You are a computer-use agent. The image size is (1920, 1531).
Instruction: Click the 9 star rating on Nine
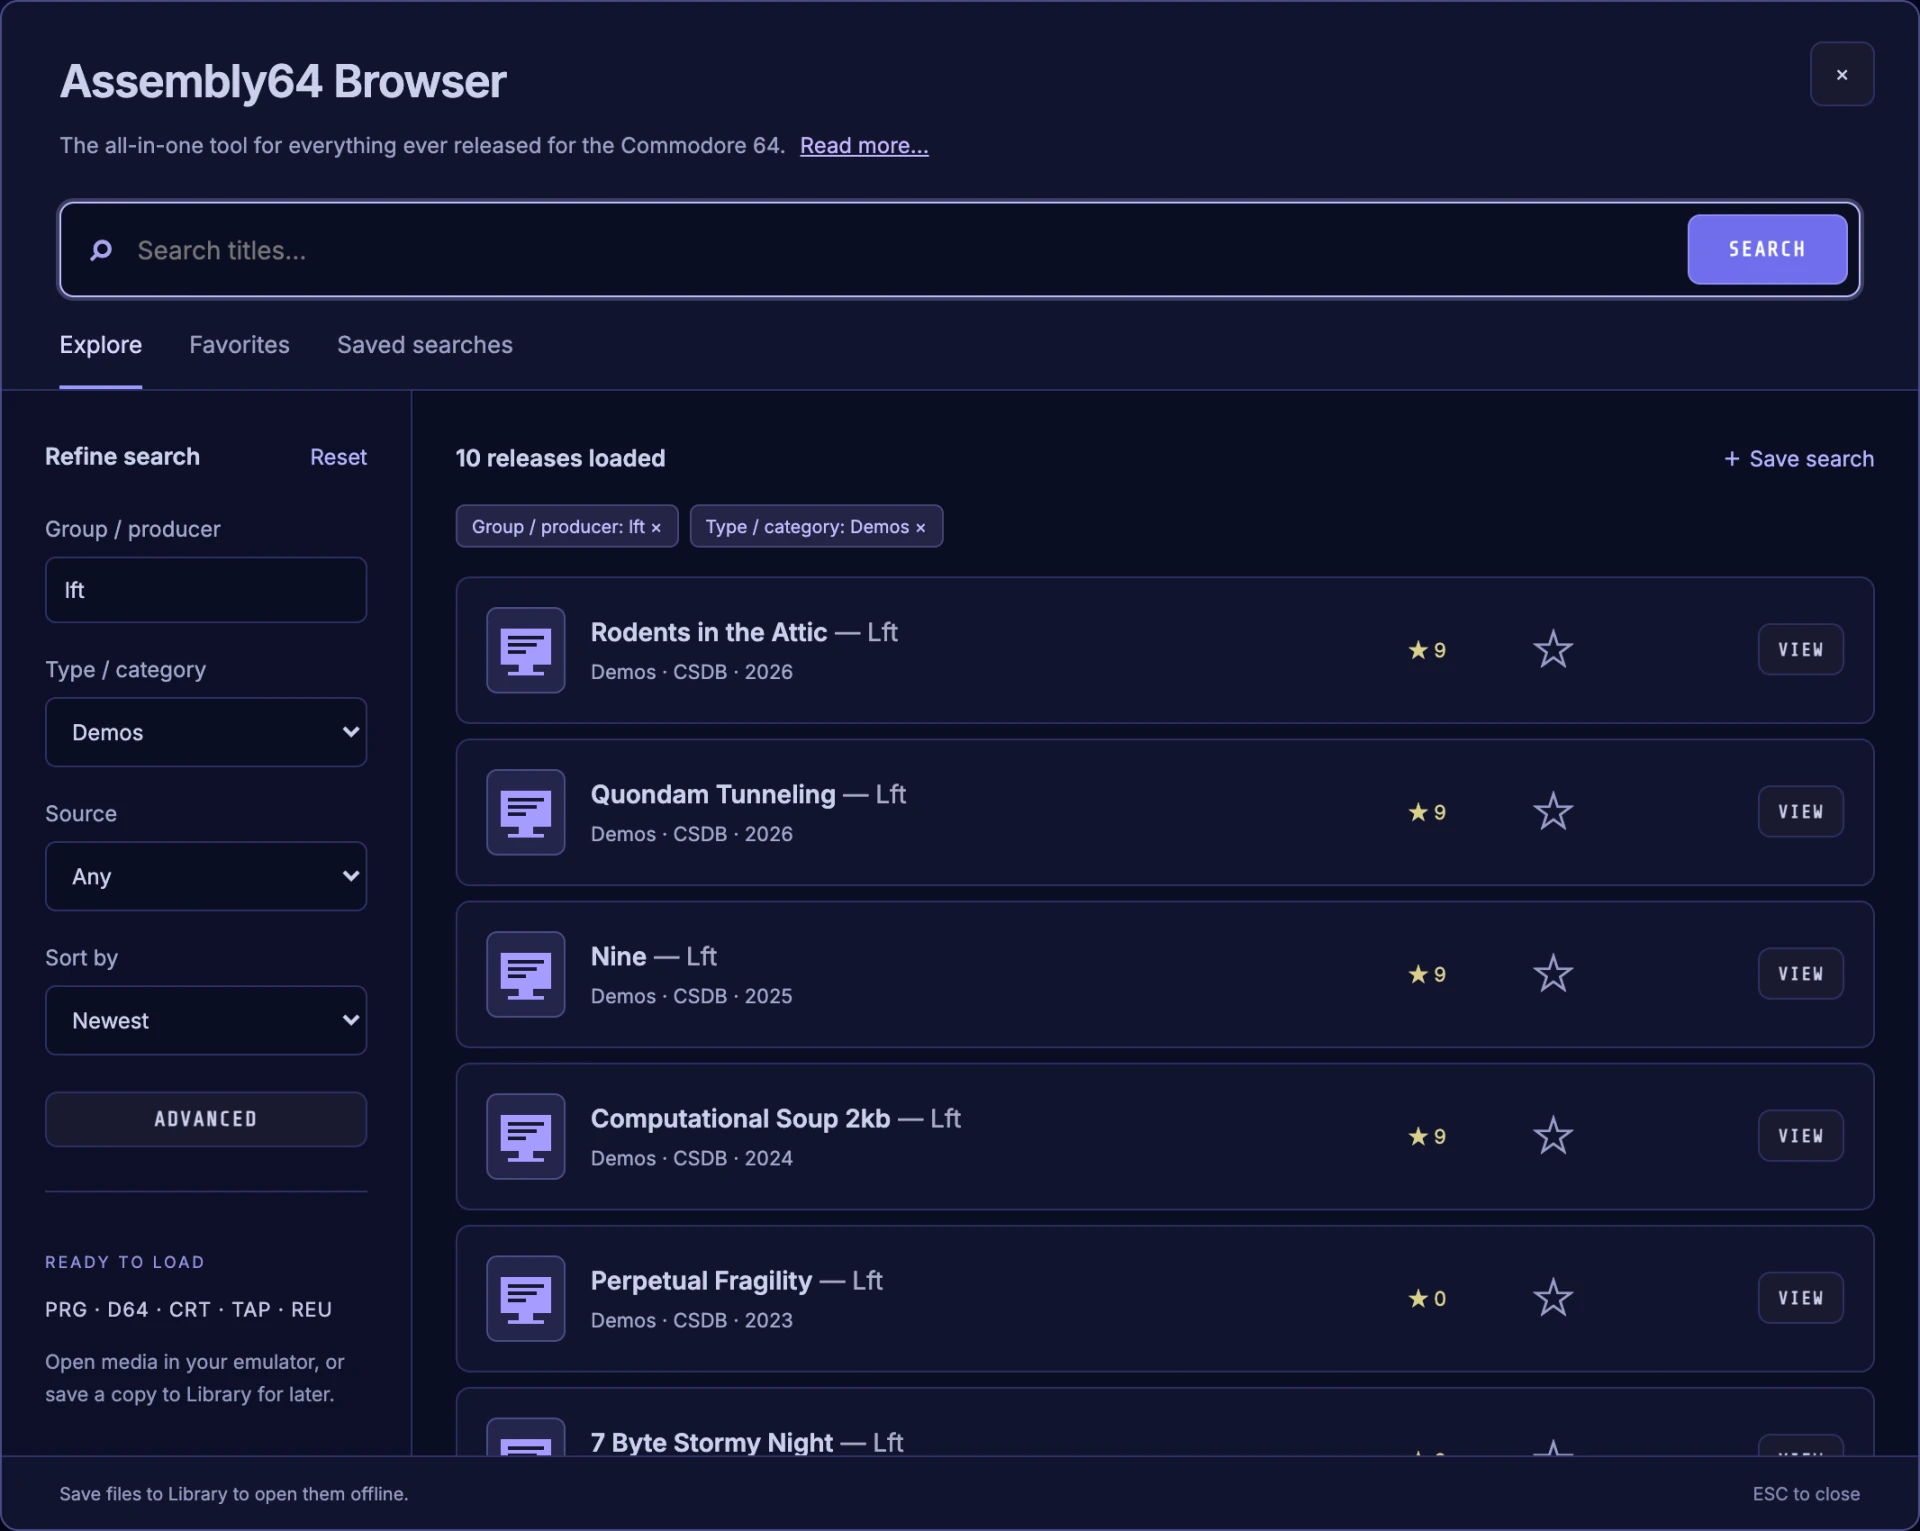pyautogui.click(x=1427, y=974)
